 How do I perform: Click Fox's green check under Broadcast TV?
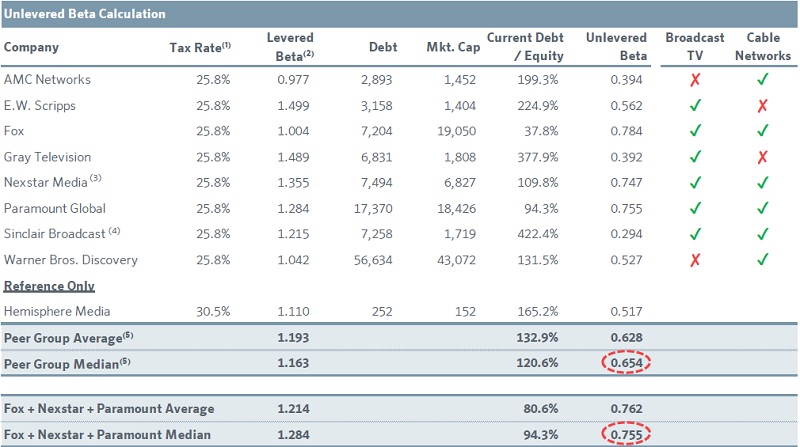(x=691, y=129)
